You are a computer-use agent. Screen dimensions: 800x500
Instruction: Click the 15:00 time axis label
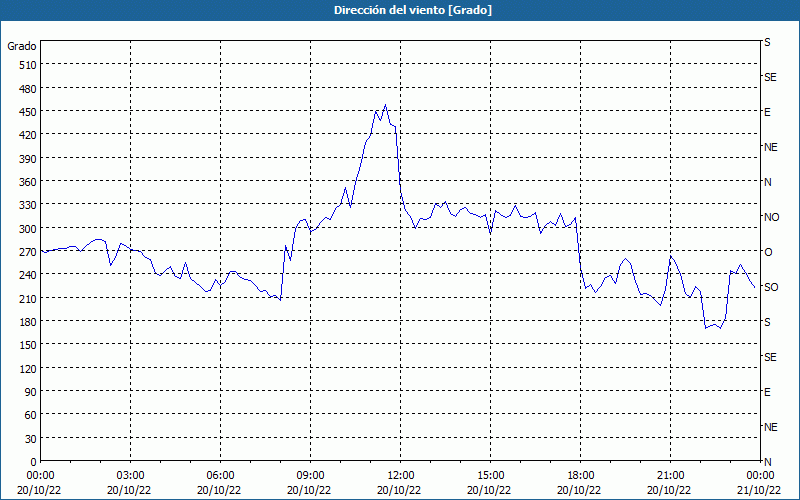[x=490, y=476]
